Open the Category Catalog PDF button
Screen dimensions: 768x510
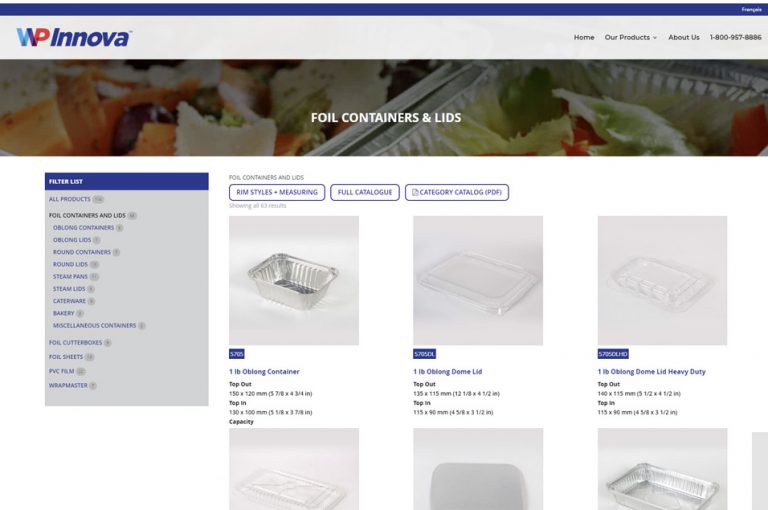[x=456, y=193]
